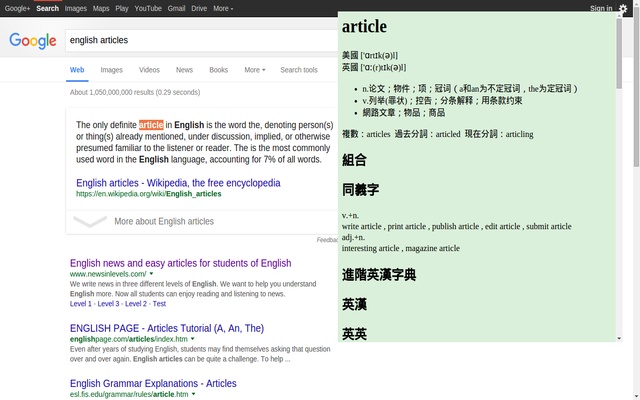Switch to the Books results tab
Image resolution: width=640 pixels, height=400 pixels.
[218, 70]
